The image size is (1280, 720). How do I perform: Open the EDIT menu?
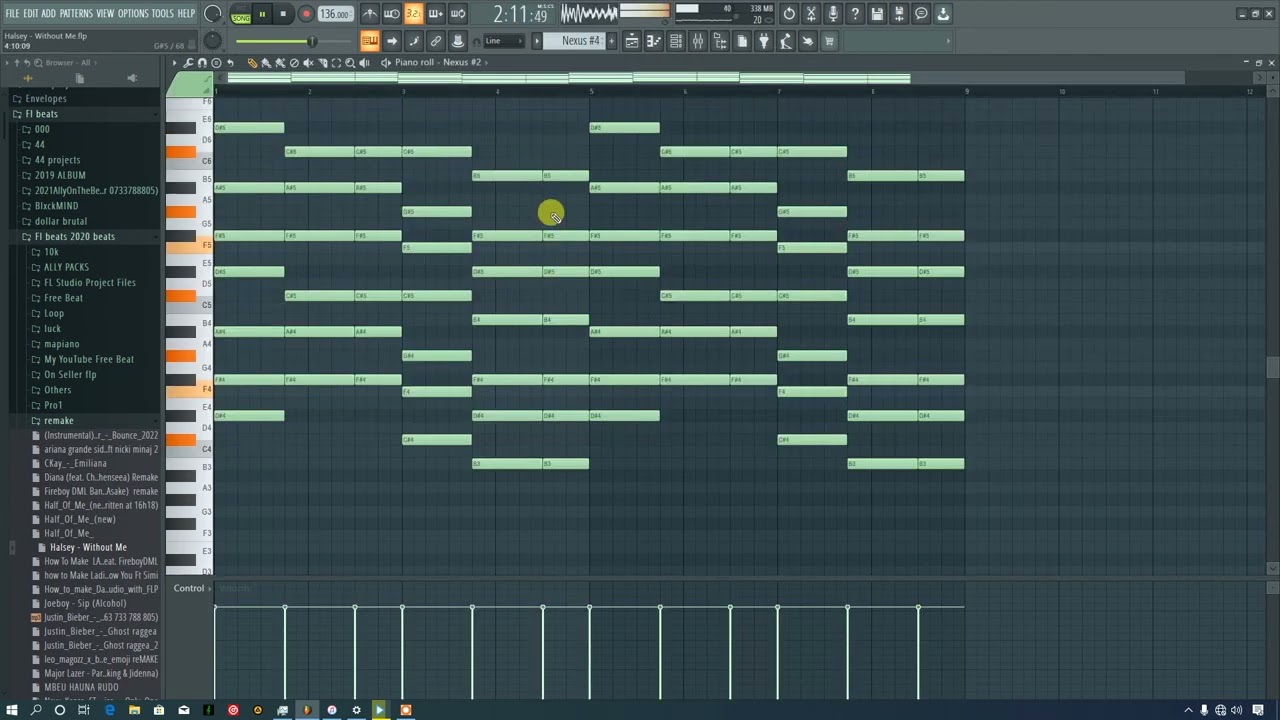click(x=31, y=13)
